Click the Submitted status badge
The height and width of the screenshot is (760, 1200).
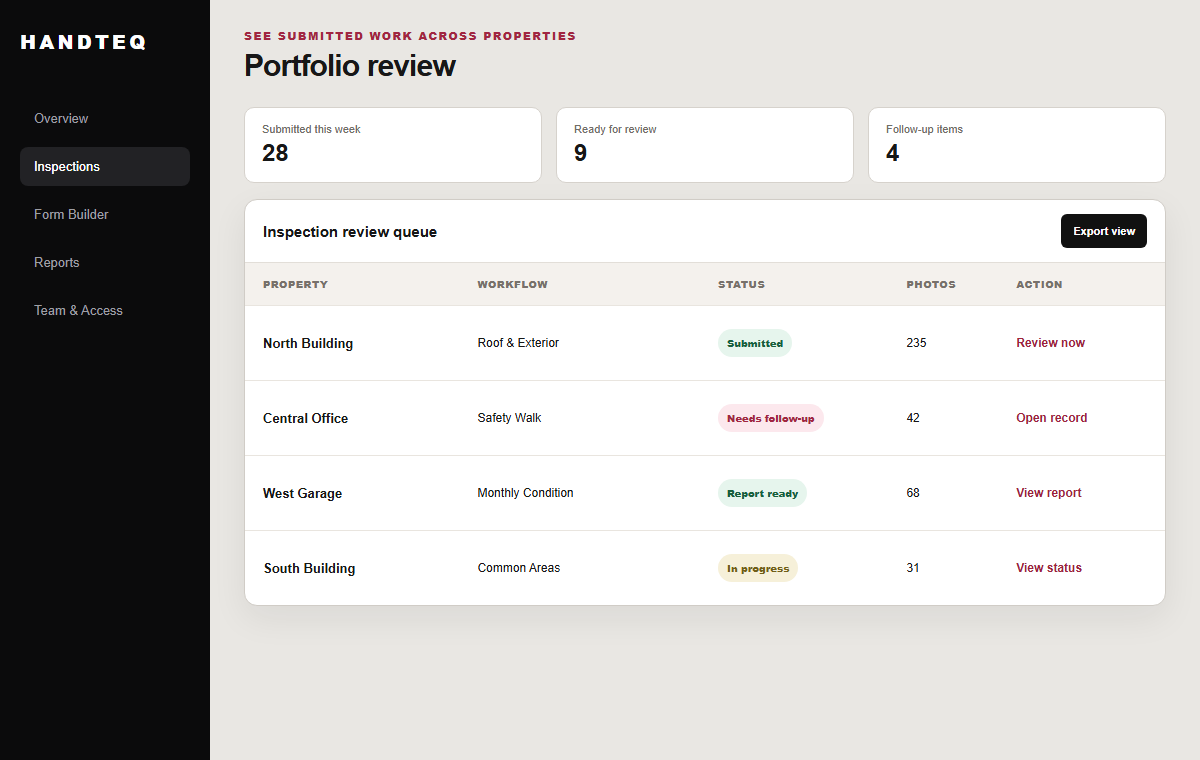click(755, 343)
